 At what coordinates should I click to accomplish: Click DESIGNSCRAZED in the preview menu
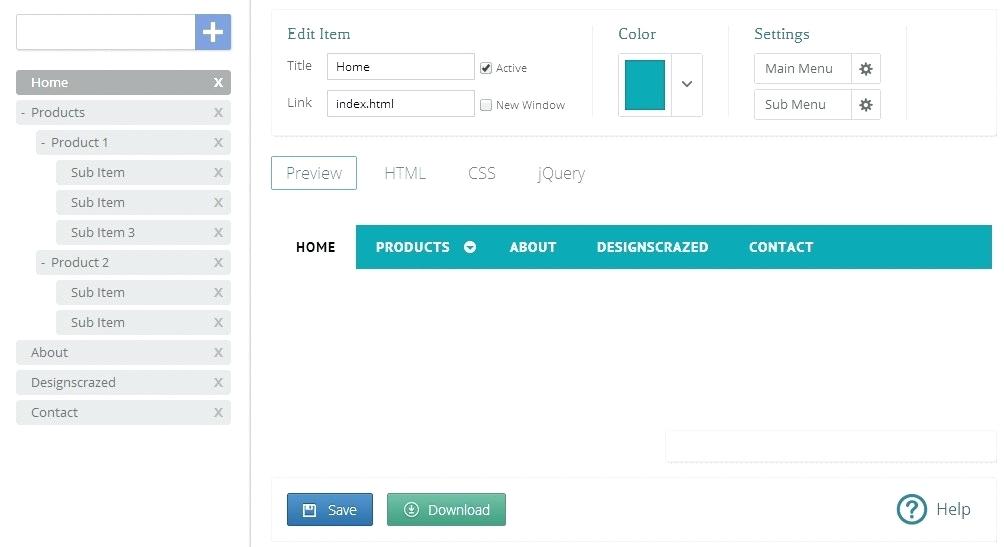(652, 247)
